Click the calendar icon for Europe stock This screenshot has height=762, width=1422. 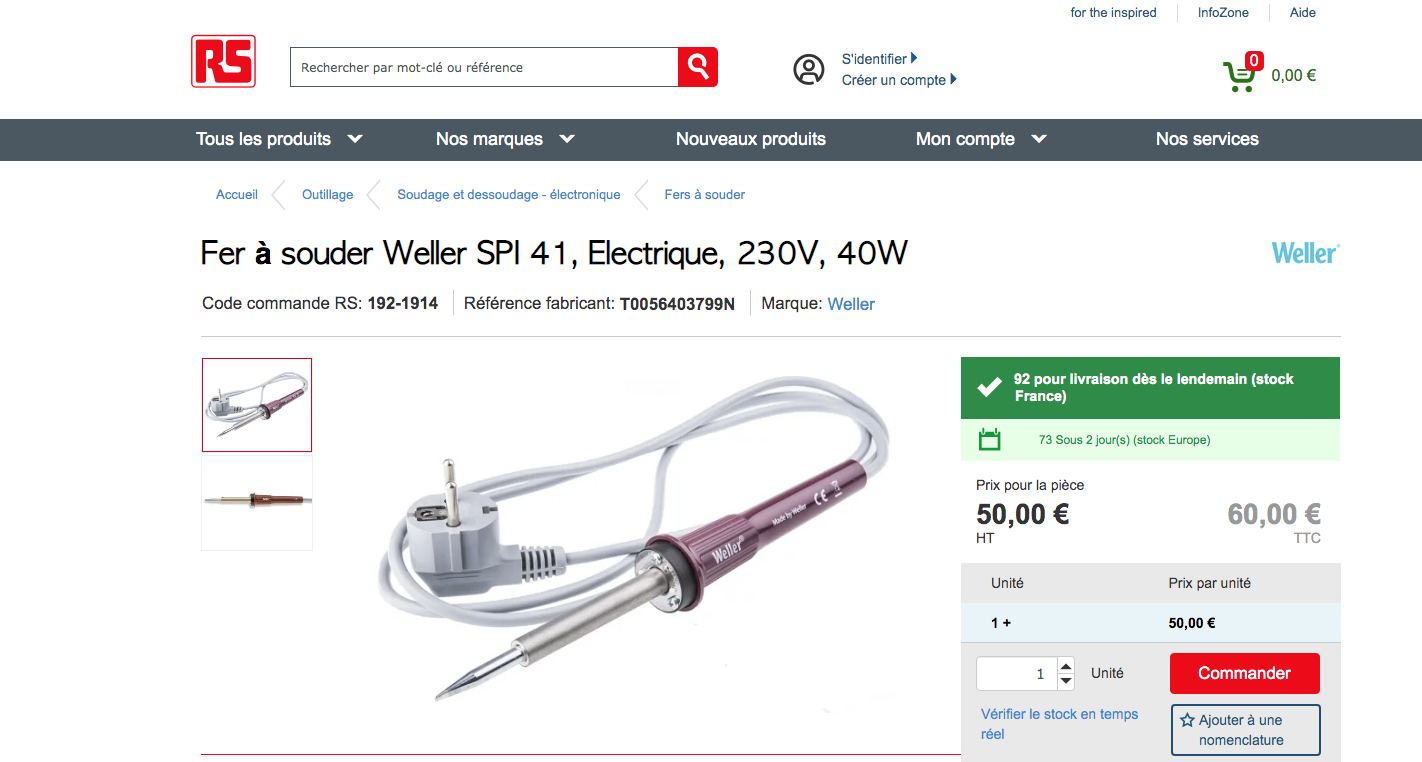tap(989, 439)
